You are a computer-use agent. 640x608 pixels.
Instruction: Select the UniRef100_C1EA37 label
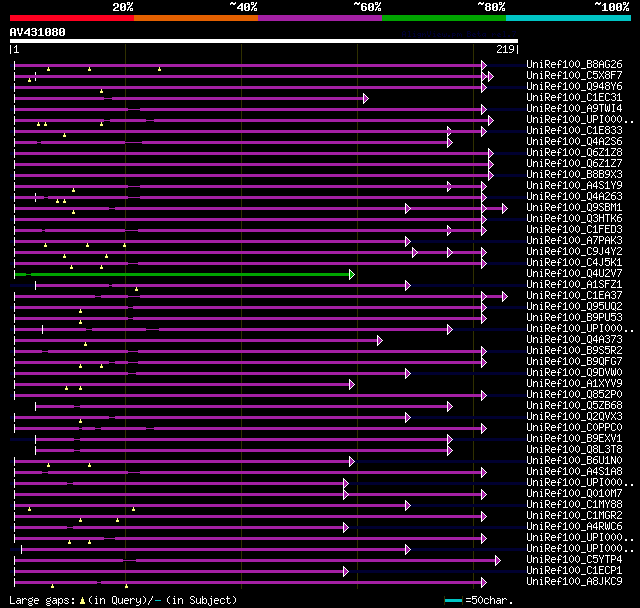pos(574,296)
